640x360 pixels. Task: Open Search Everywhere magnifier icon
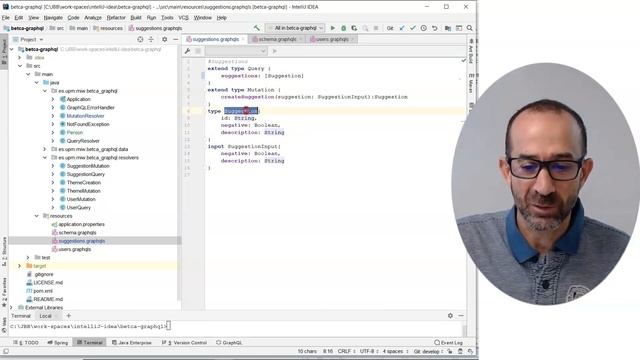coord(470,28)
